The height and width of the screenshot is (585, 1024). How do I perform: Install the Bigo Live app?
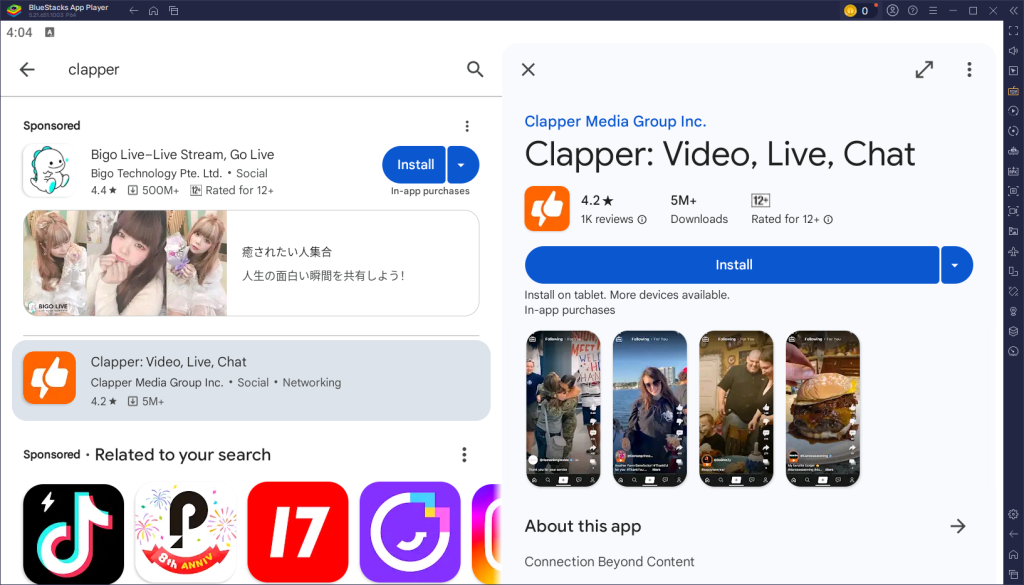coord(415,165)
